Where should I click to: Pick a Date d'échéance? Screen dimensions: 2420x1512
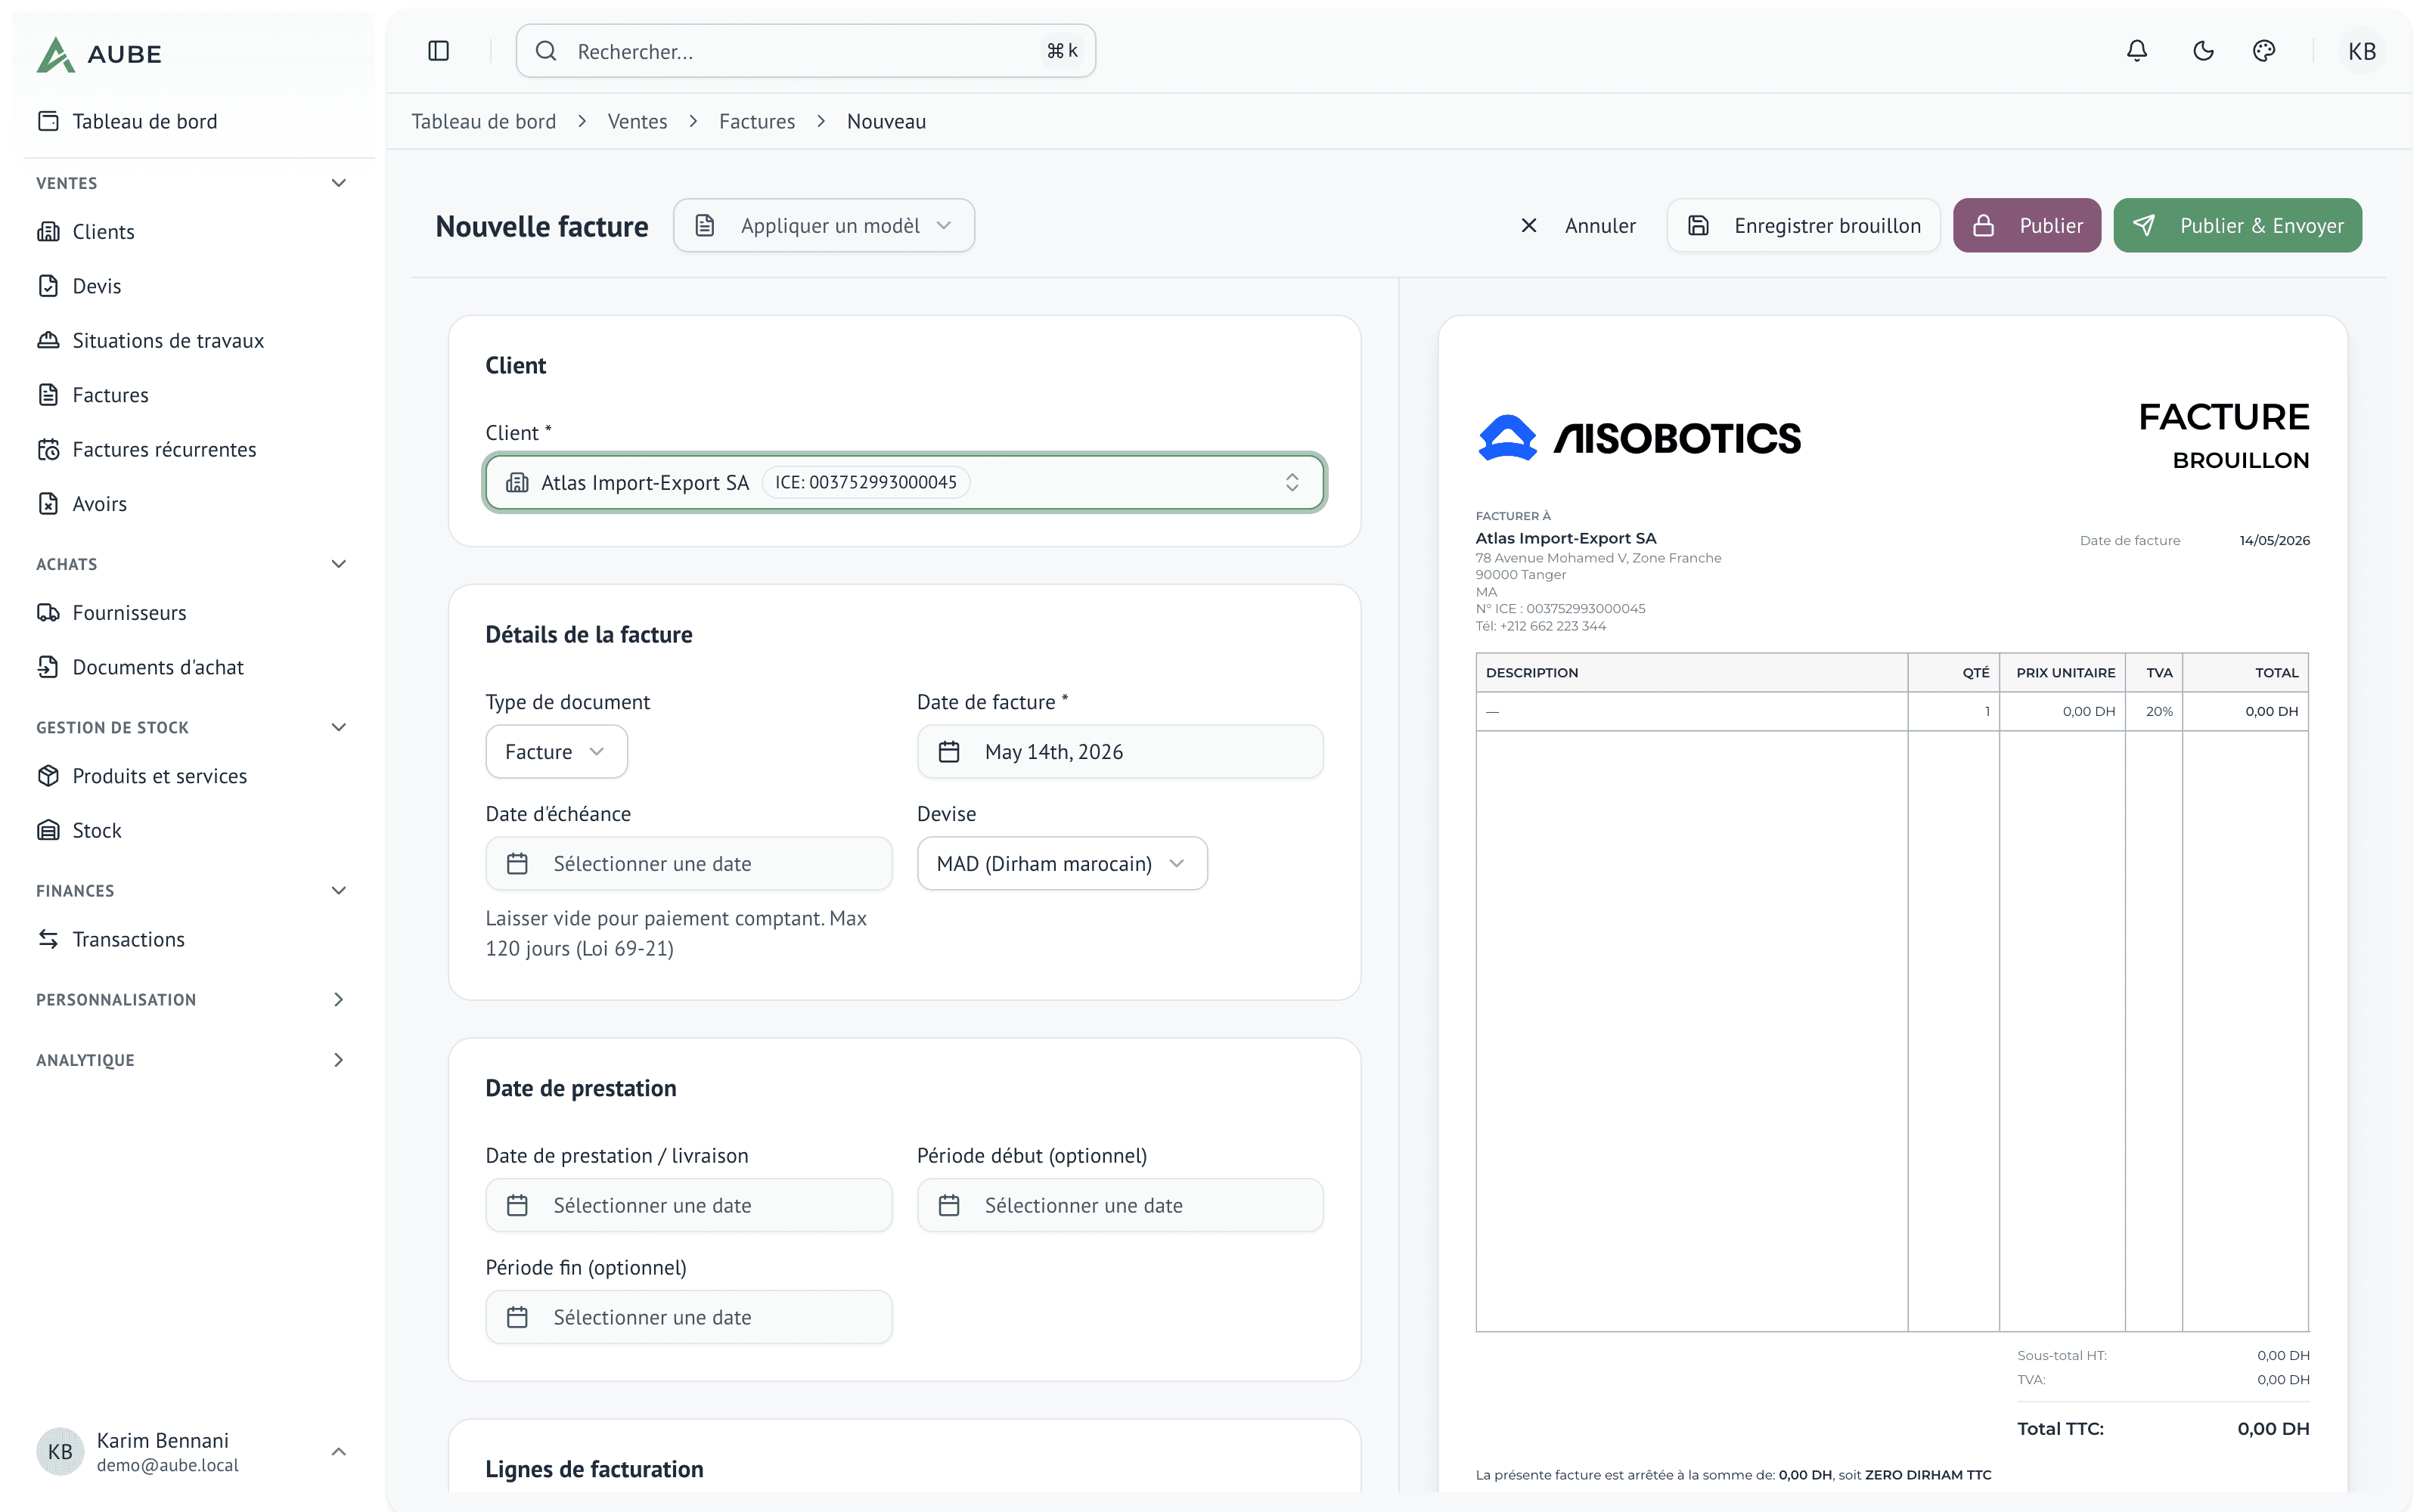coord(688,863)
